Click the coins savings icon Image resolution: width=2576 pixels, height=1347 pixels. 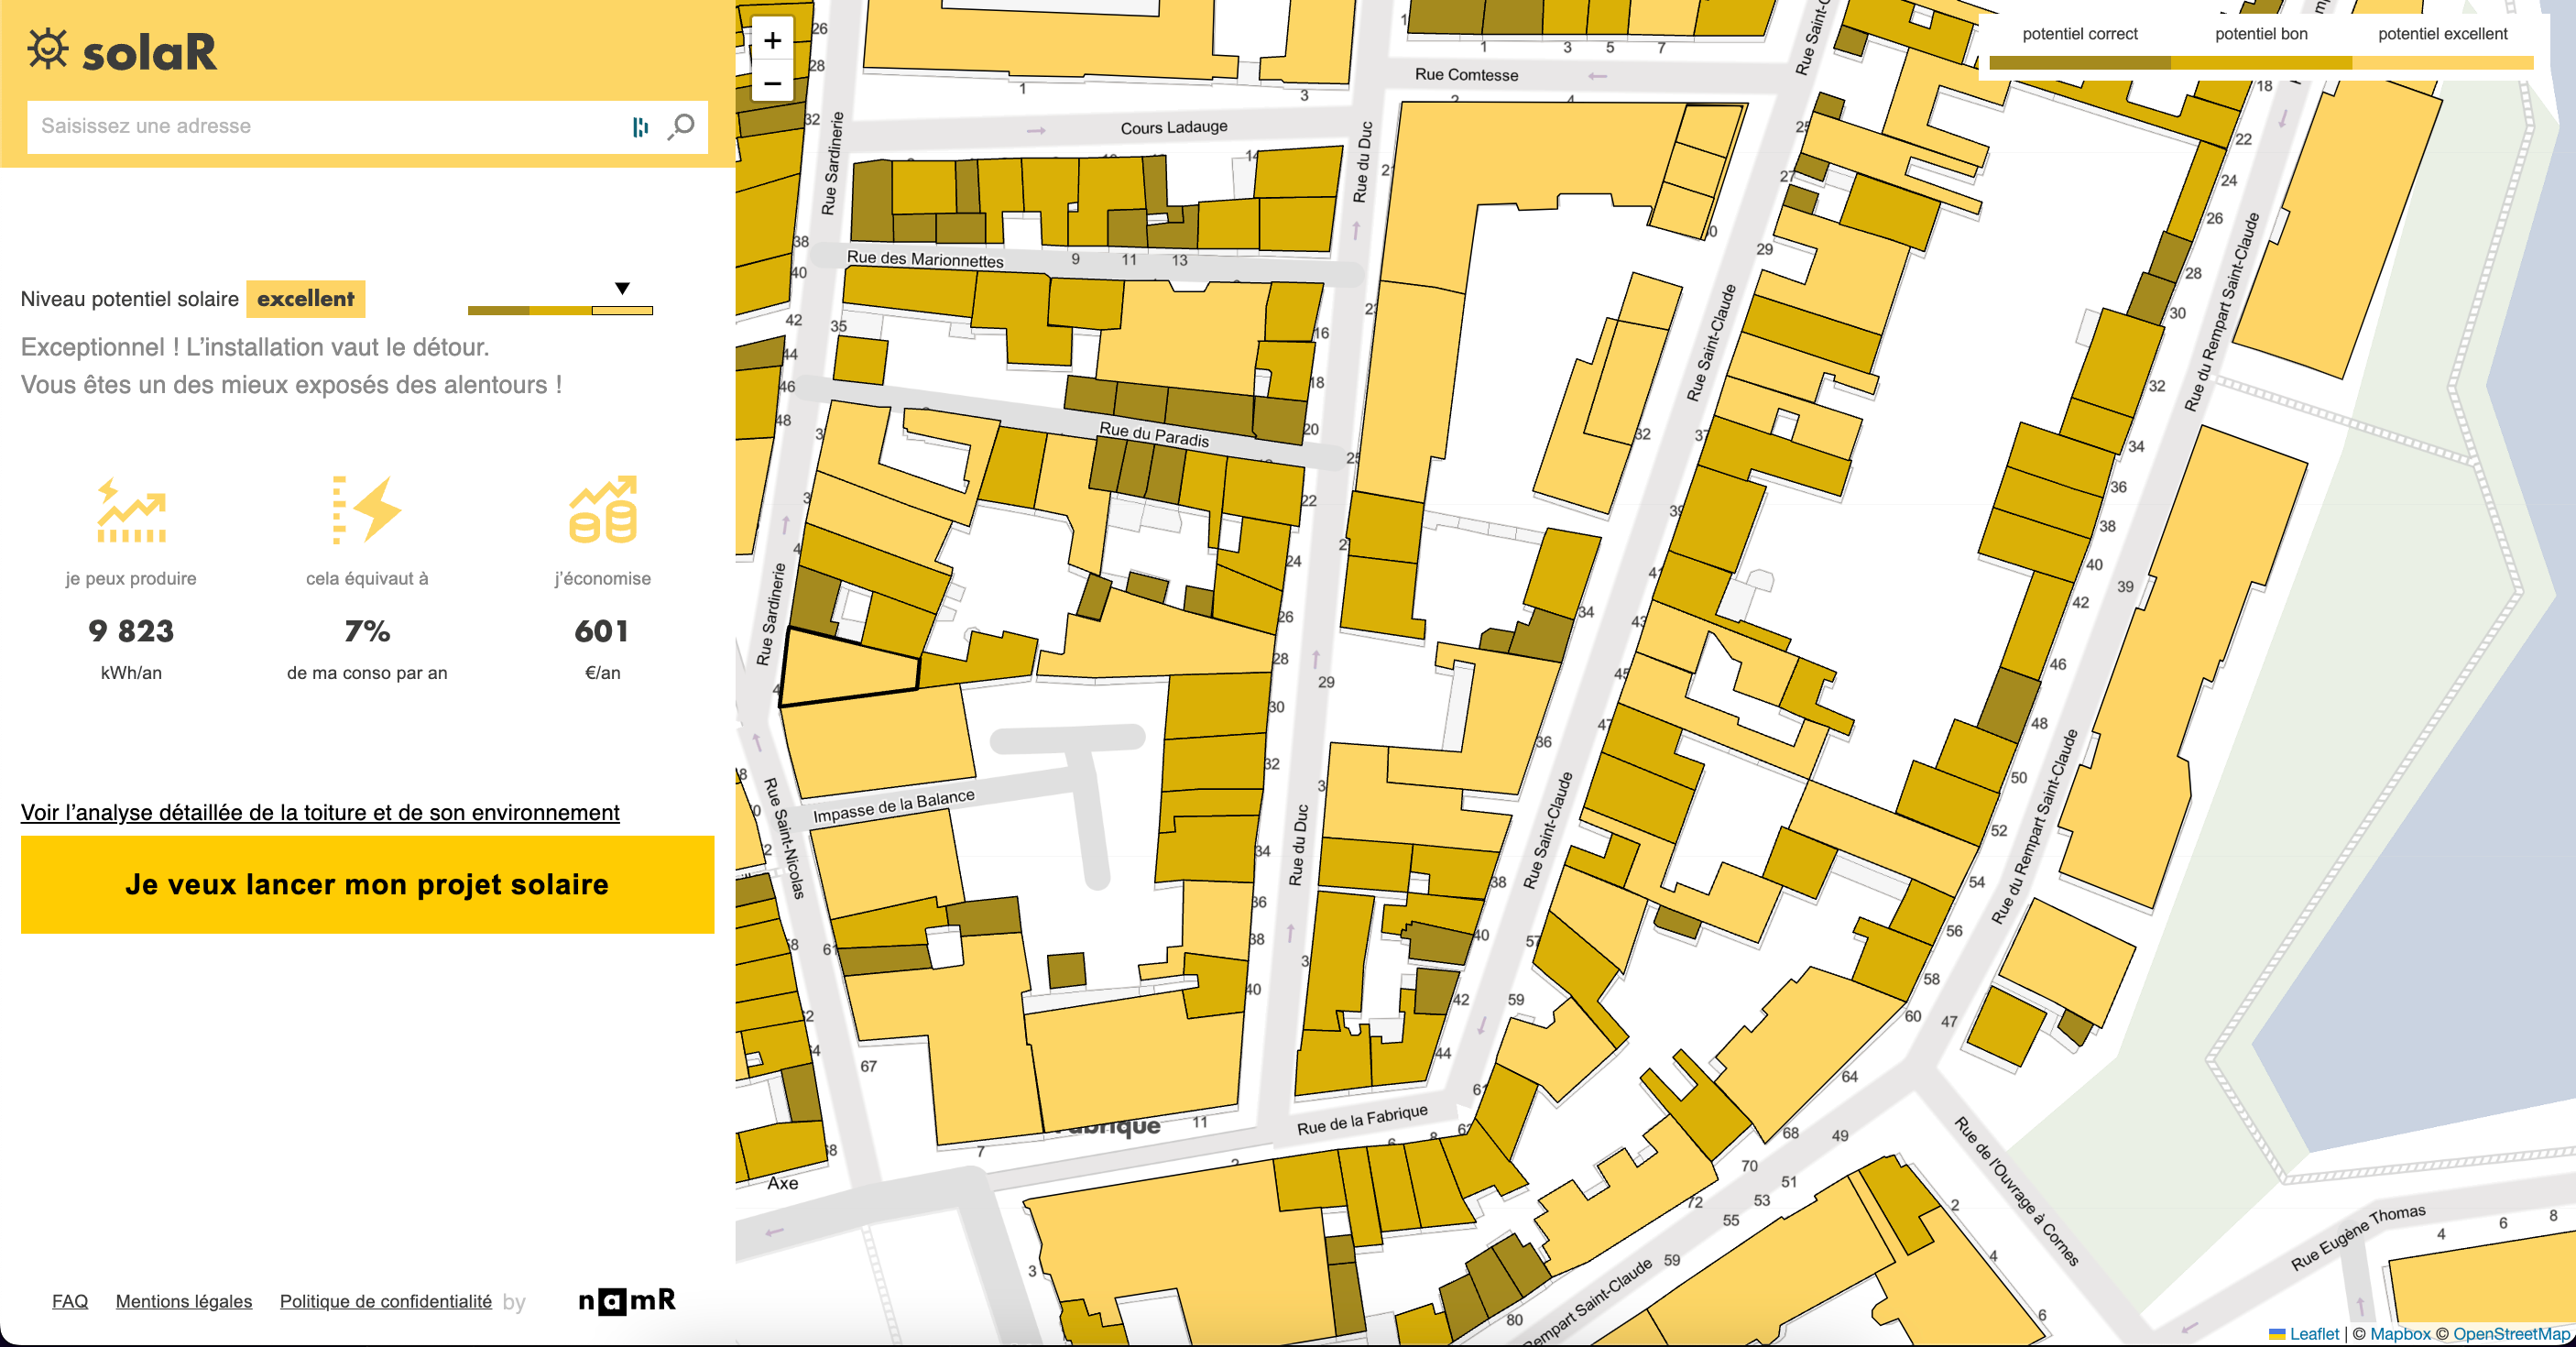[602, 510]
